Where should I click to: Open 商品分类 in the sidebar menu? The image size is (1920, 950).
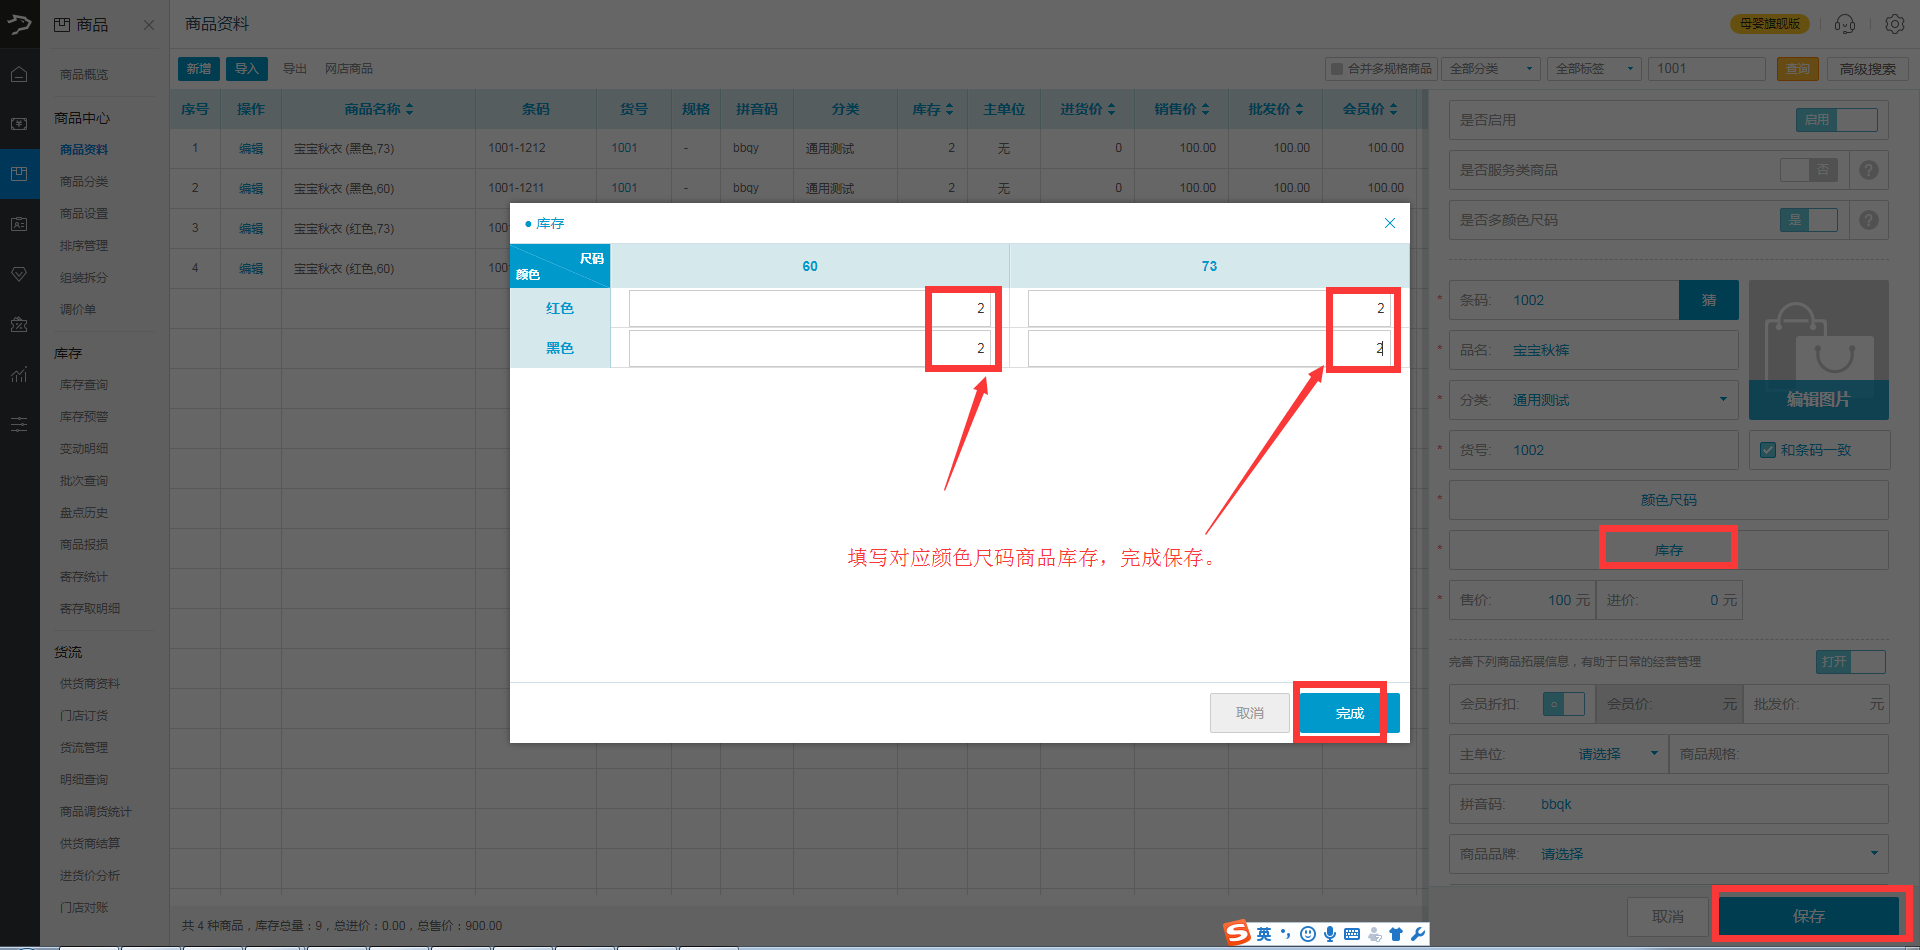tap(84, 182)
